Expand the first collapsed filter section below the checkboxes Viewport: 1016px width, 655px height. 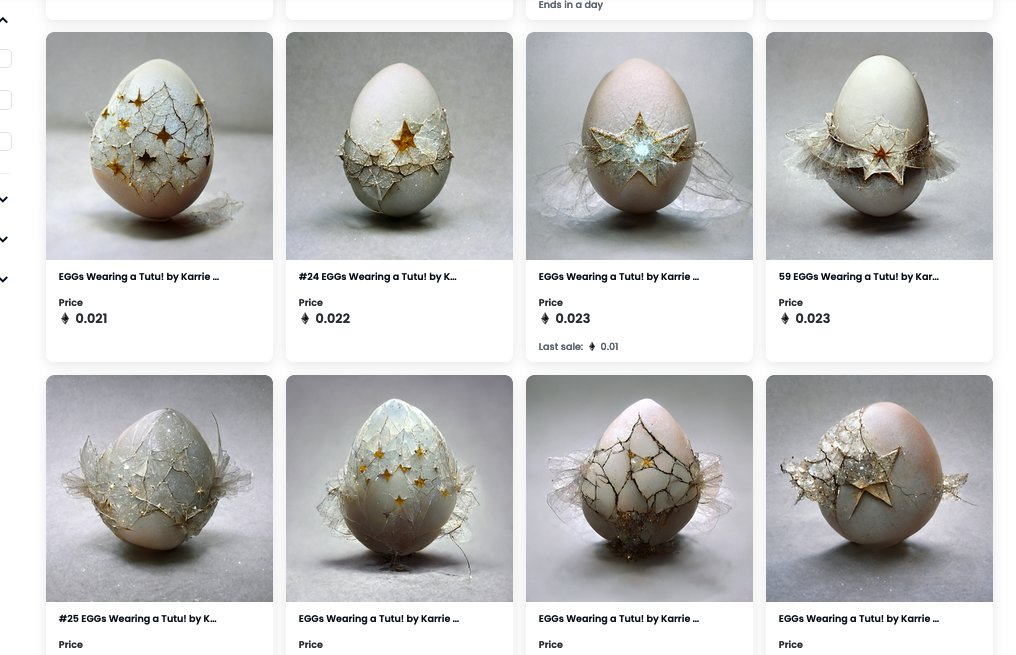click(3, 198)
